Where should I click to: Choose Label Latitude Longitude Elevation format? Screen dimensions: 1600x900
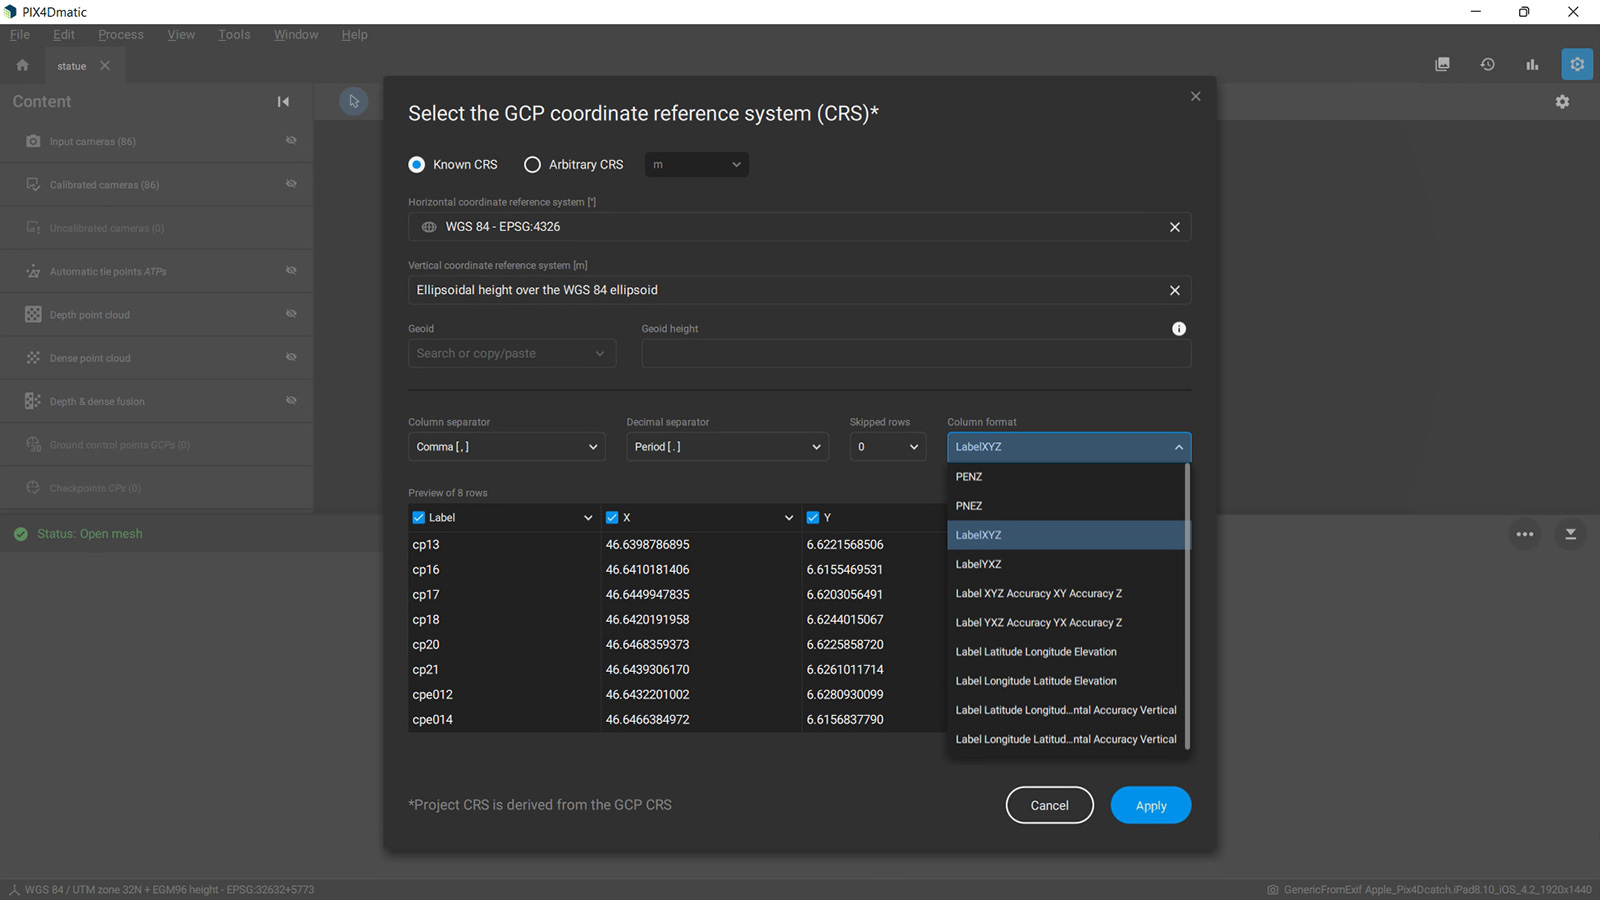pos(1066,652)
